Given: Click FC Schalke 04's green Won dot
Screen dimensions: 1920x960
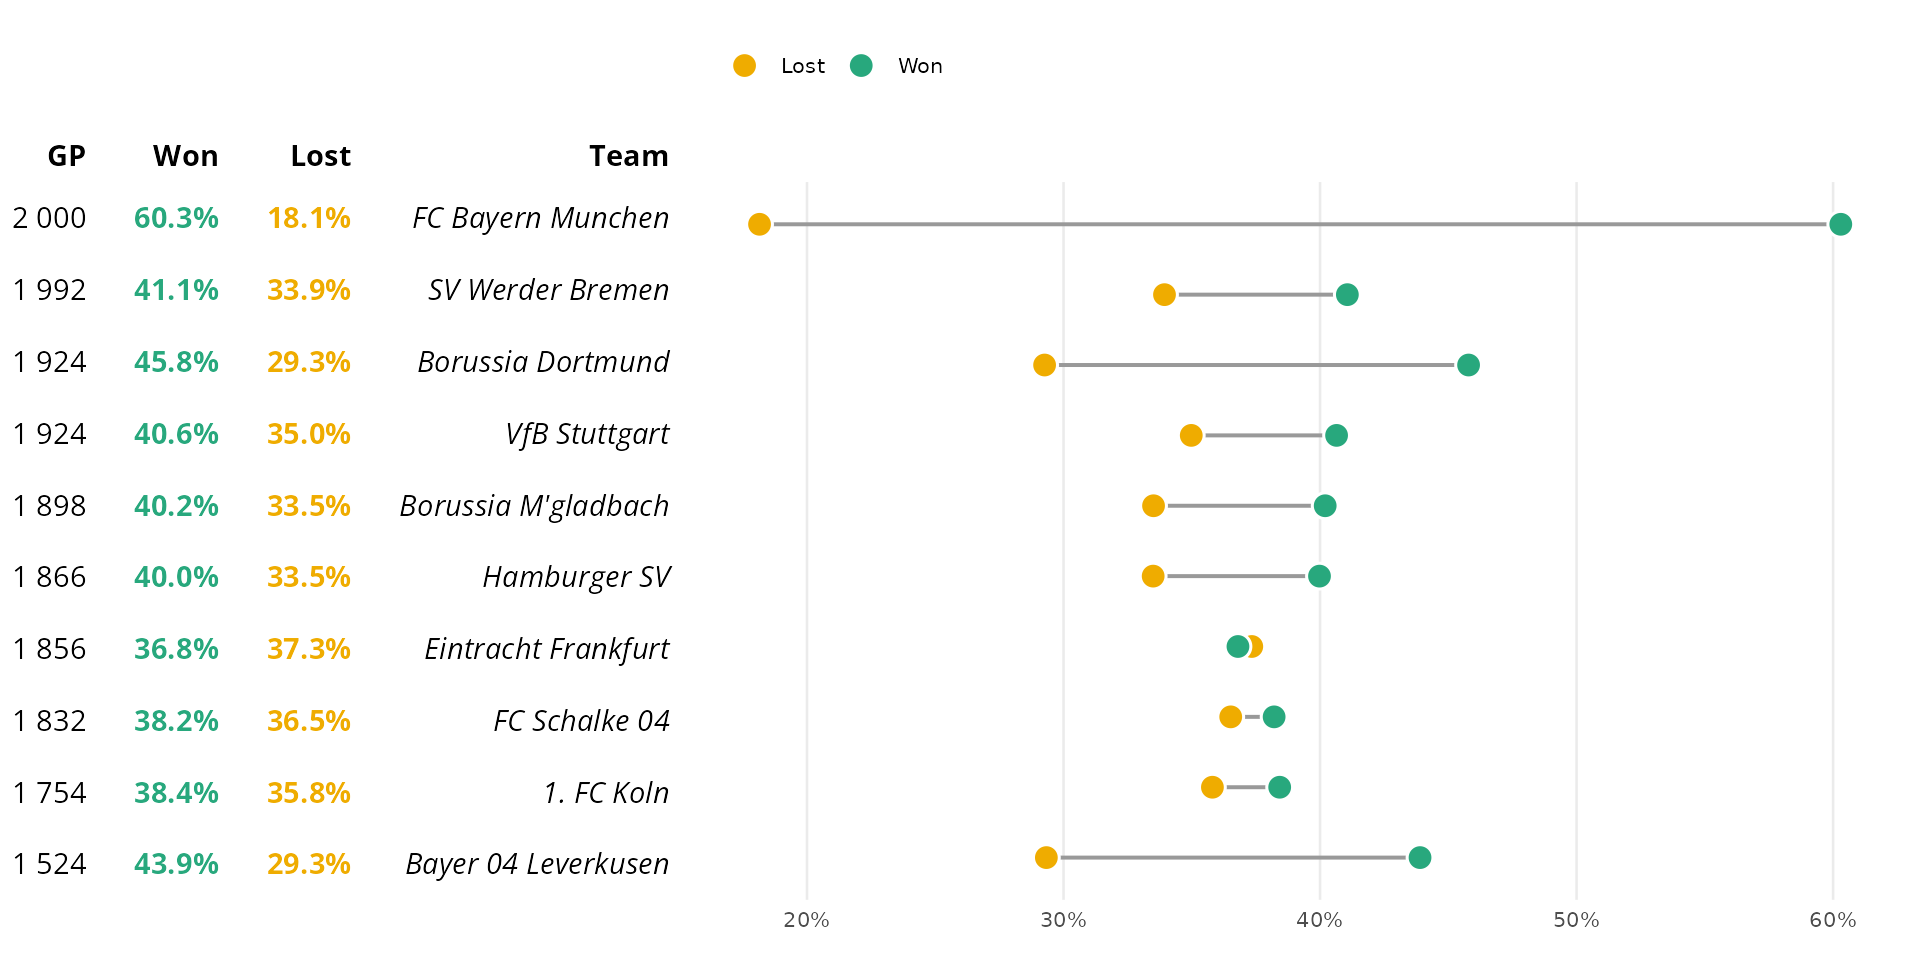Looking at the screenshot, I should 1274,717.
